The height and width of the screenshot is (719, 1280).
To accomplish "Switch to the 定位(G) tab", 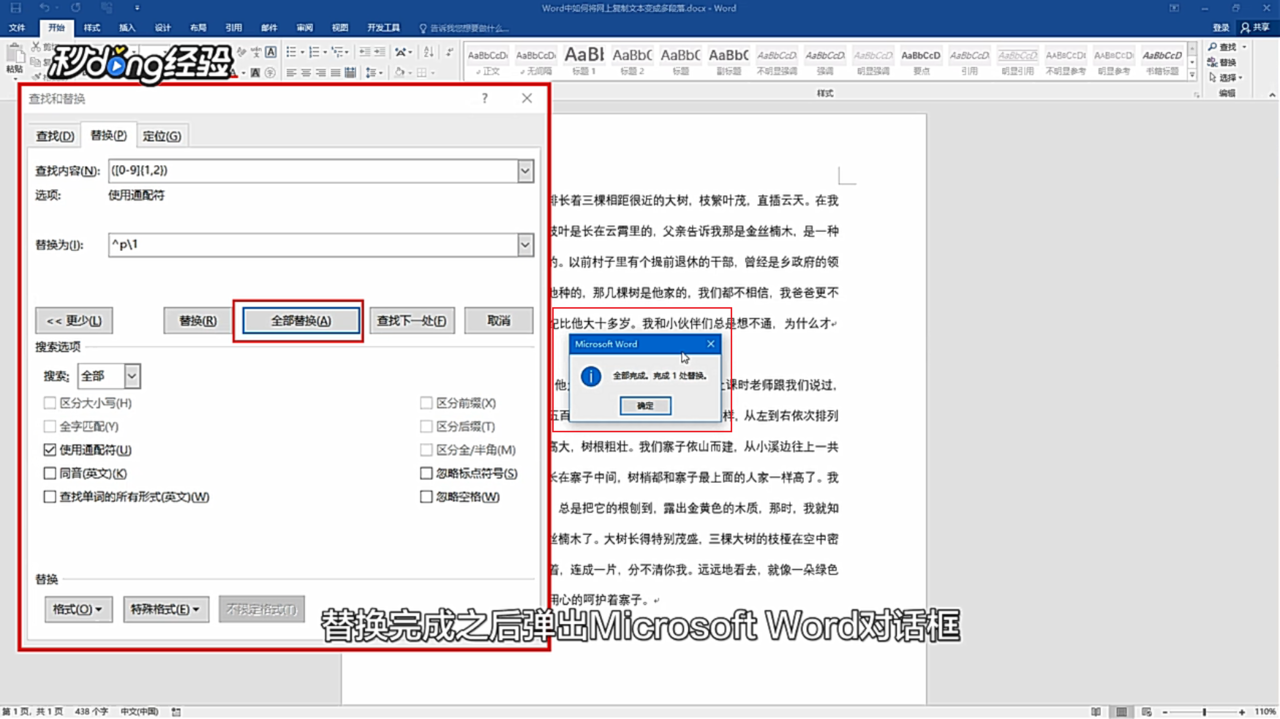I will [161, 136].
